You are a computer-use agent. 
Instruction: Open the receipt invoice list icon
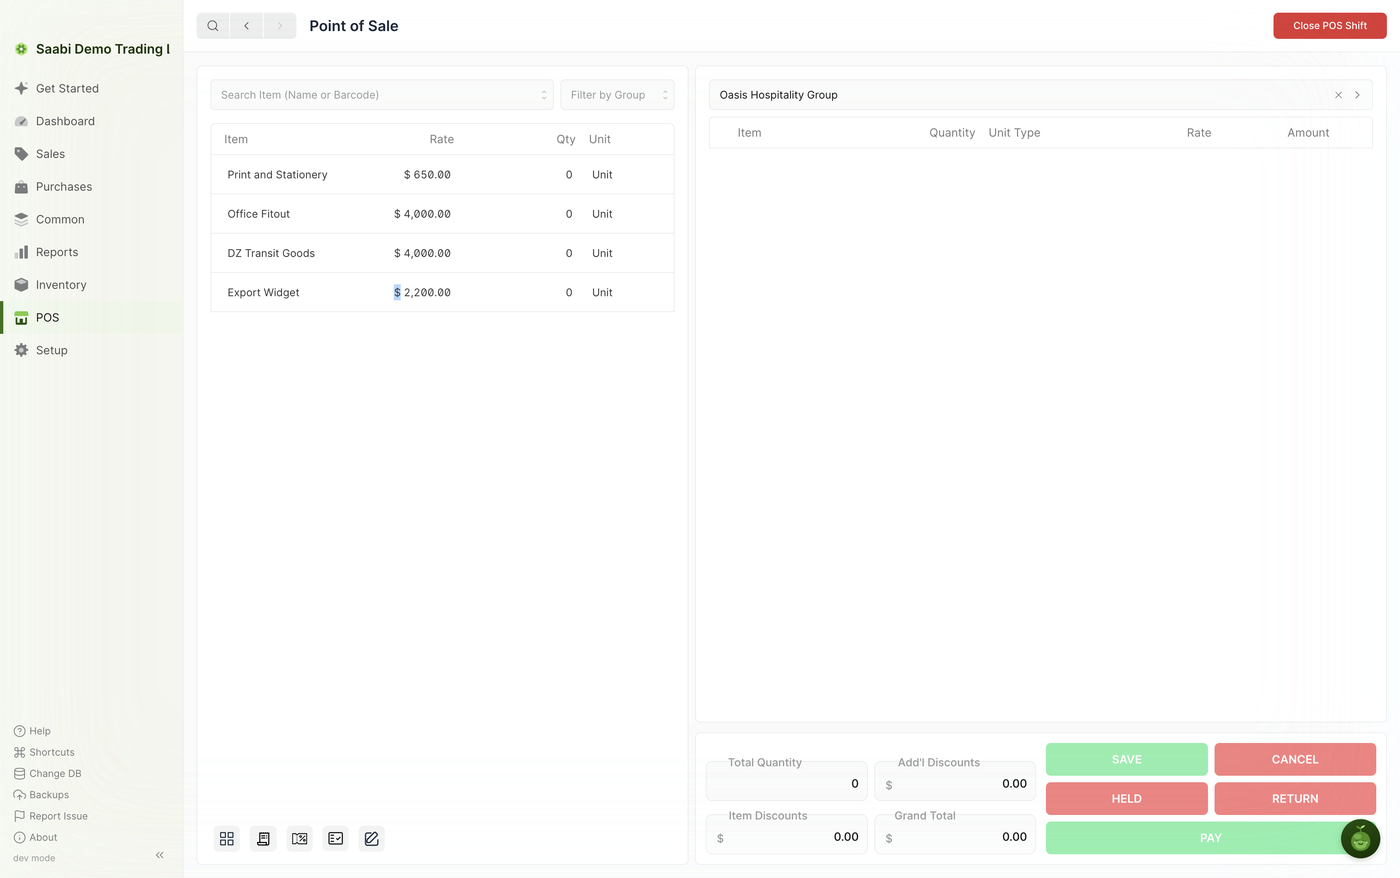click(263, 839)
